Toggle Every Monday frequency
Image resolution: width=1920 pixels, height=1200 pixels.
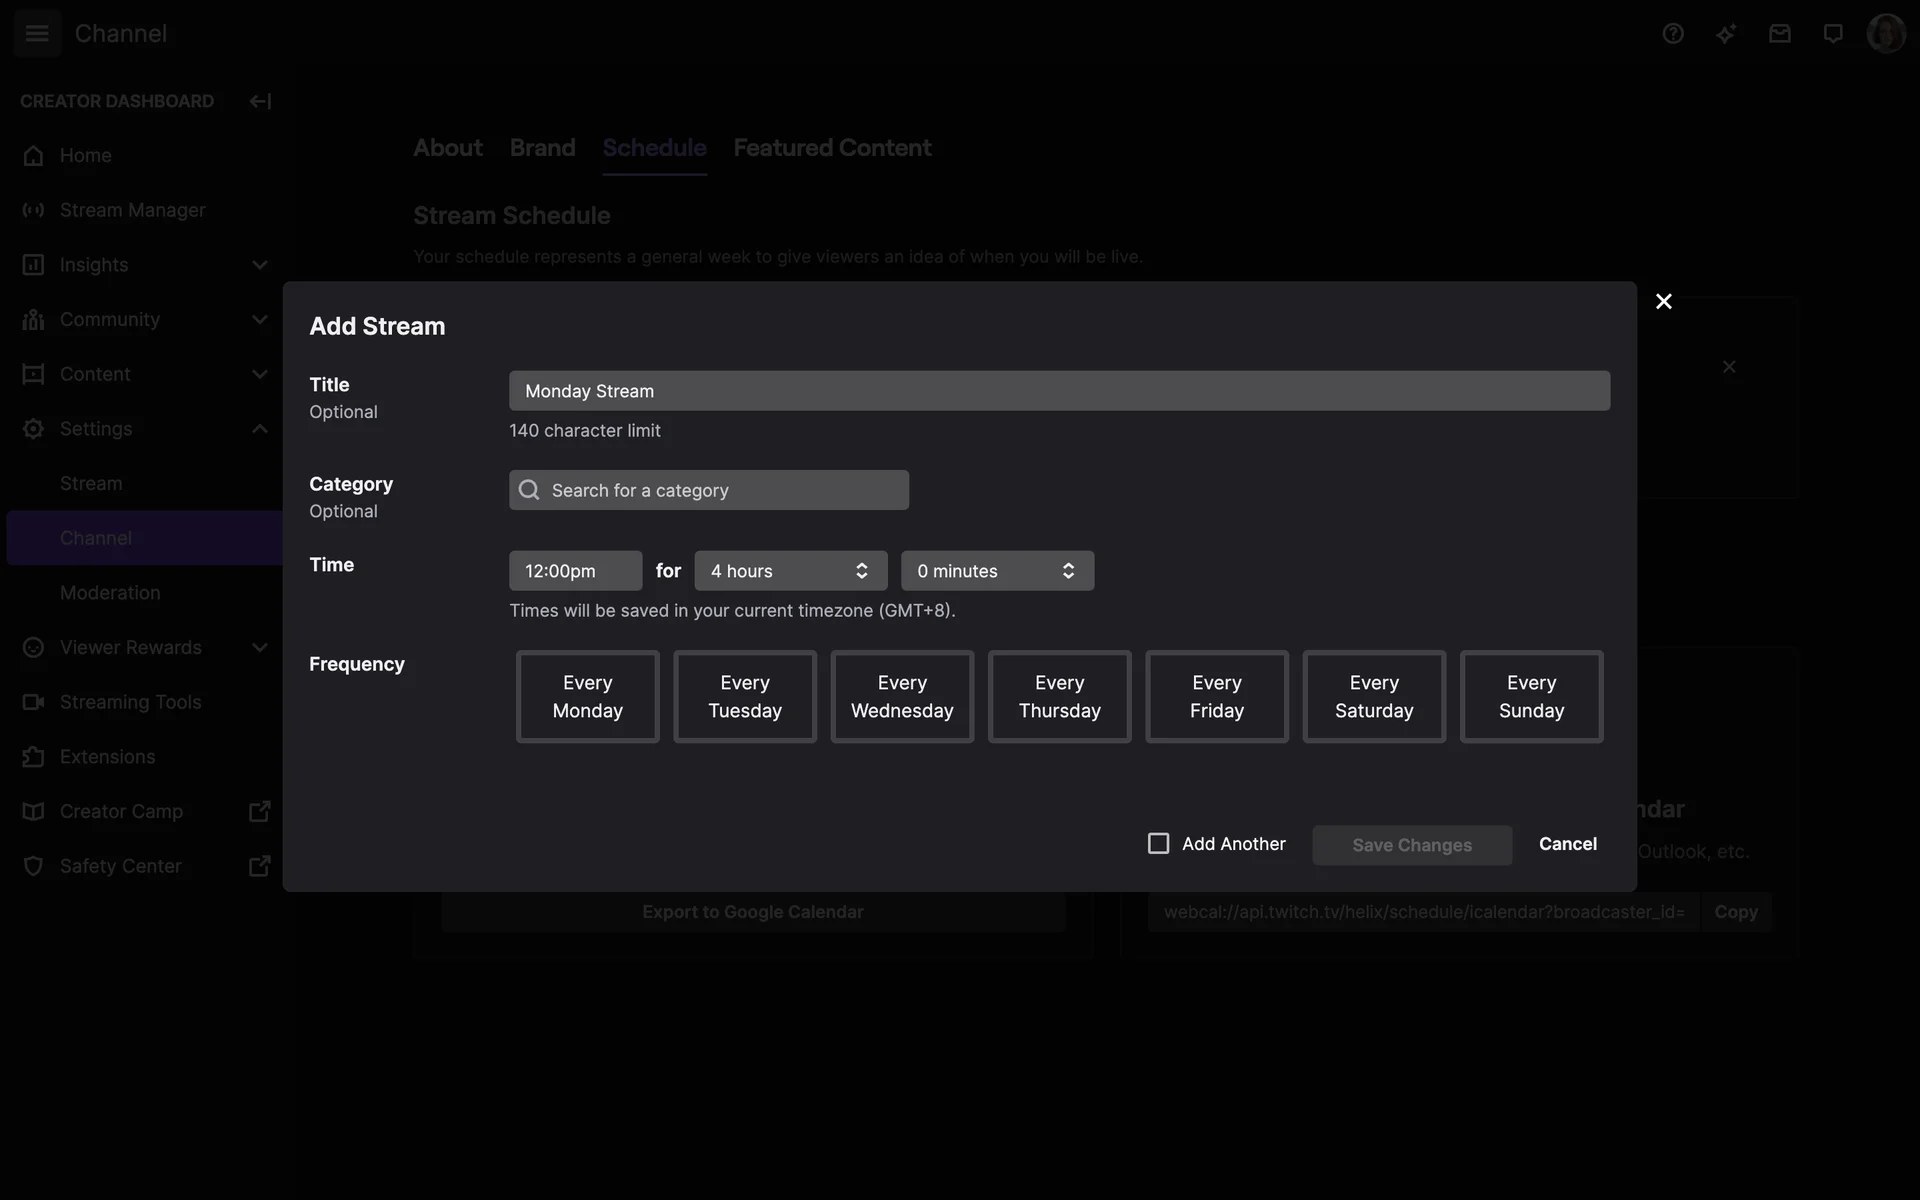pyautogui.click(x=587, y=697)
